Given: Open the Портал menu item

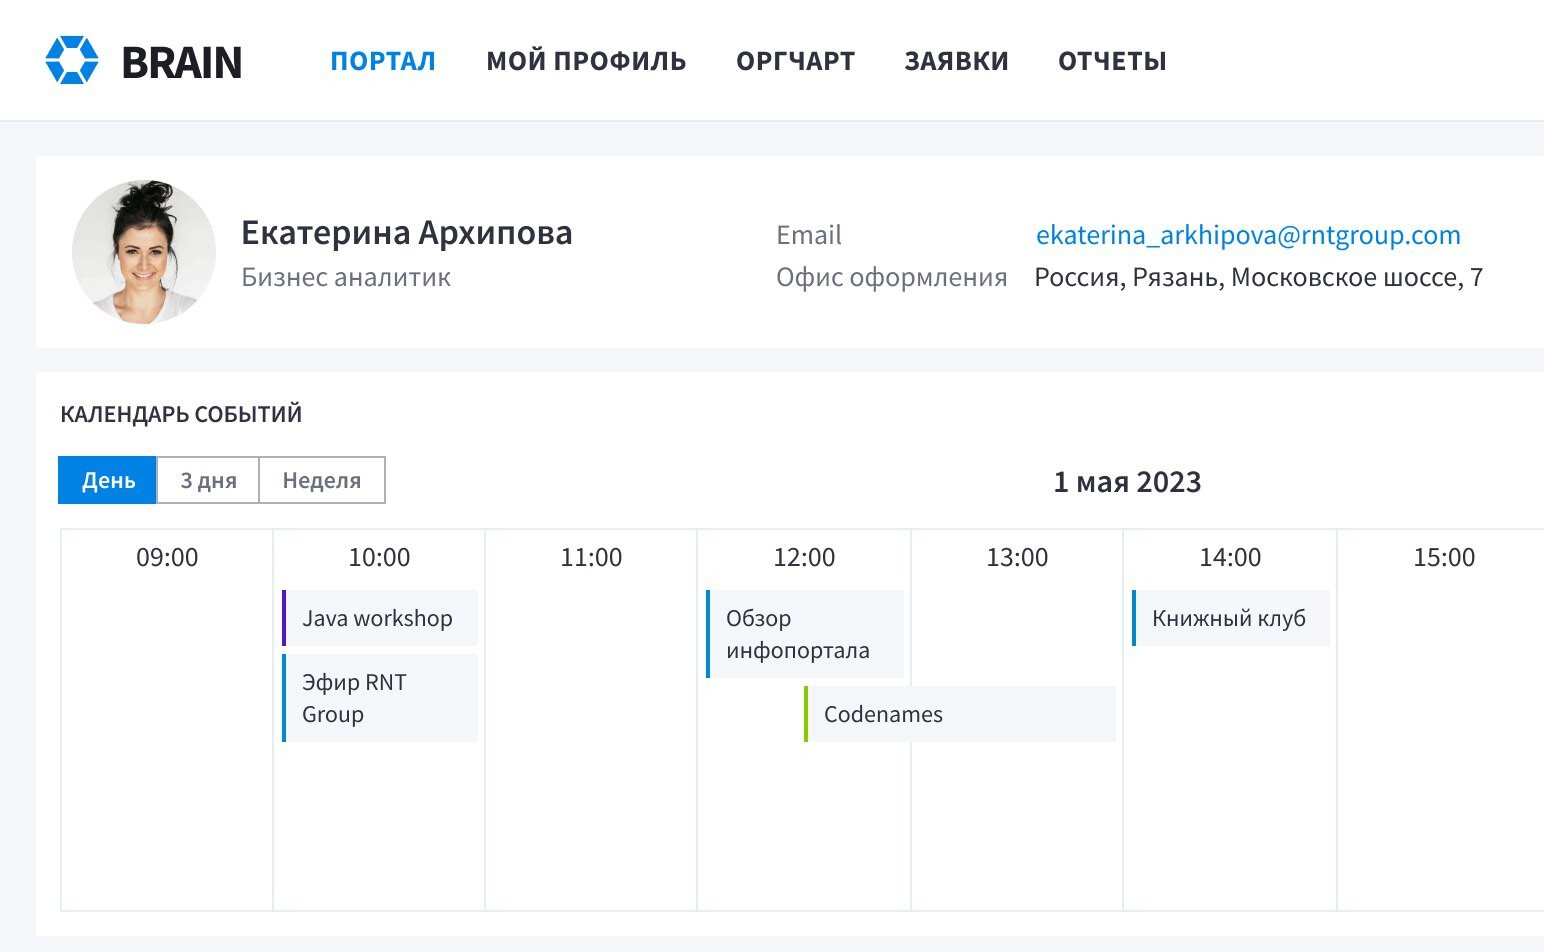Looking at the screenshot, I should coord(383,61).
